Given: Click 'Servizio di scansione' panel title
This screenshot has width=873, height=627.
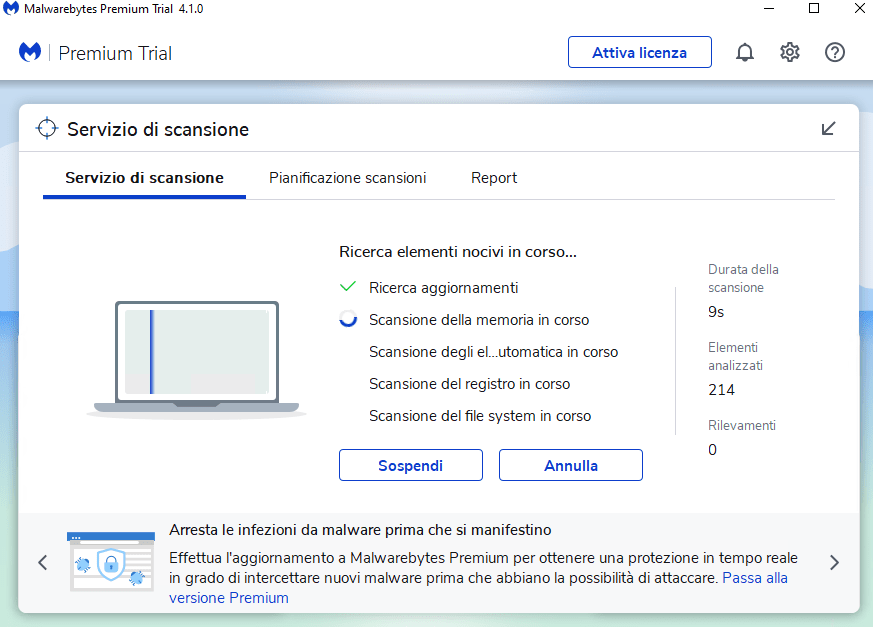Looking at the screenshot, I should [x=158, y=129].
